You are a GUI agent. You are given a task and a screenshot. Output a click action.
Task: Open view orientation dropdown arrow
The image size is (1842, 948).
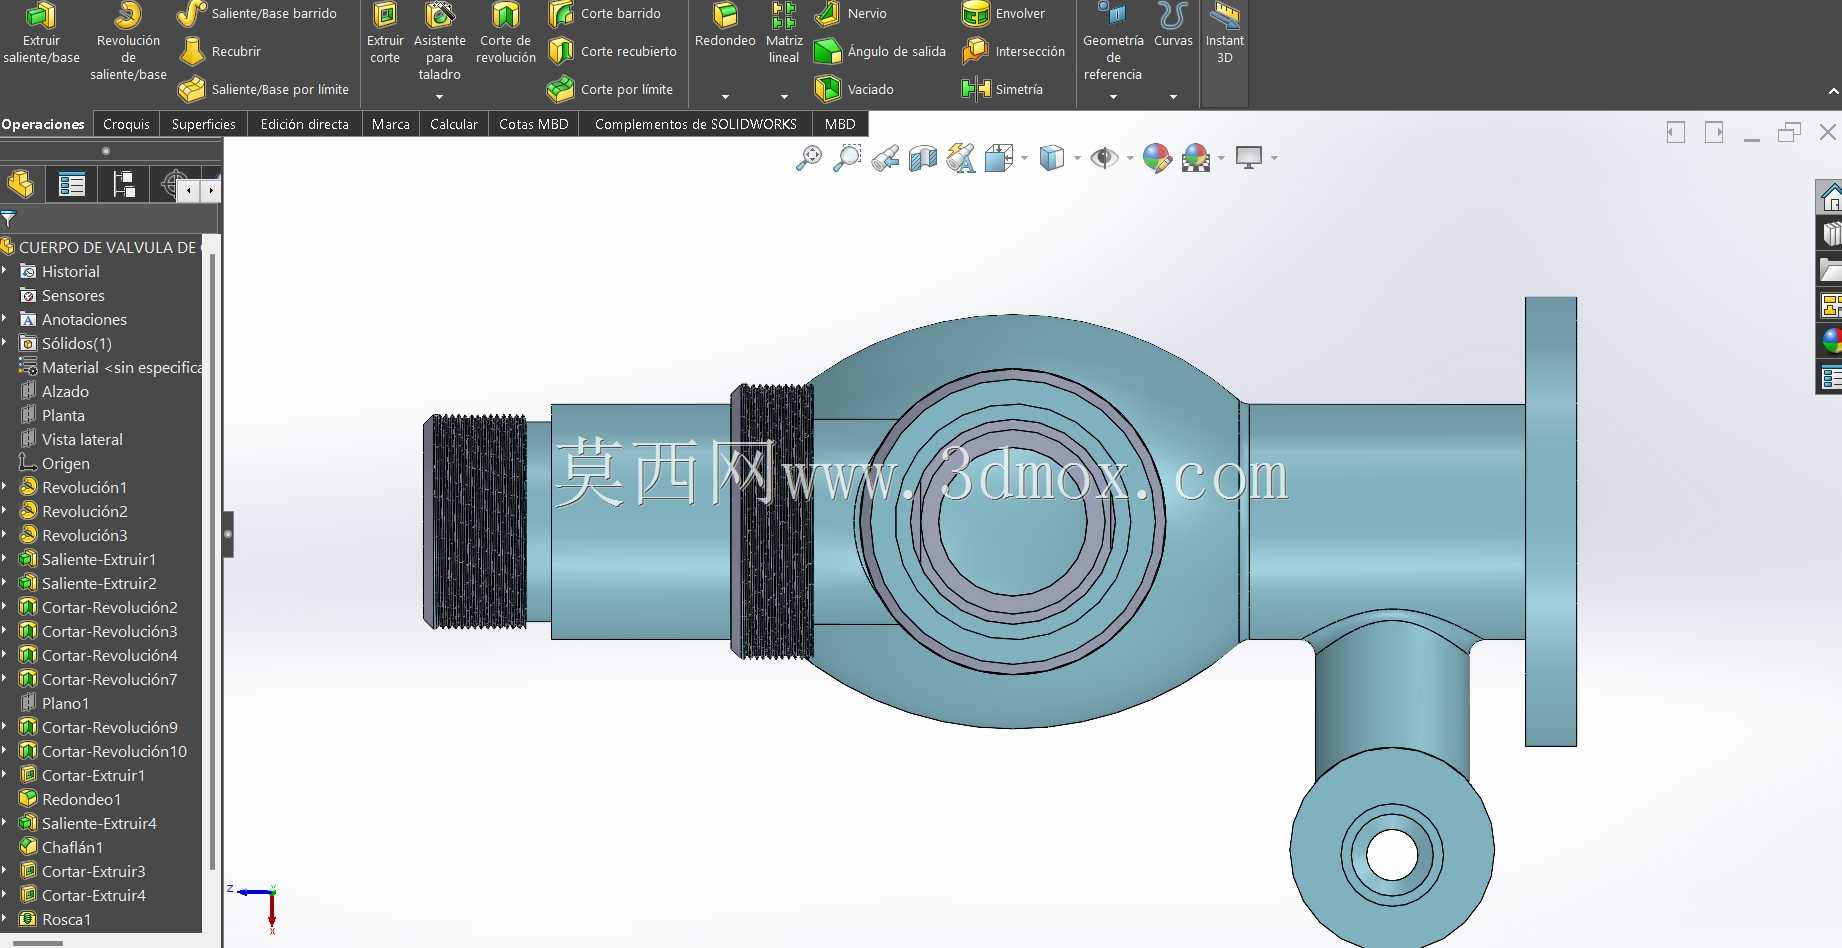coord(1024,158)
